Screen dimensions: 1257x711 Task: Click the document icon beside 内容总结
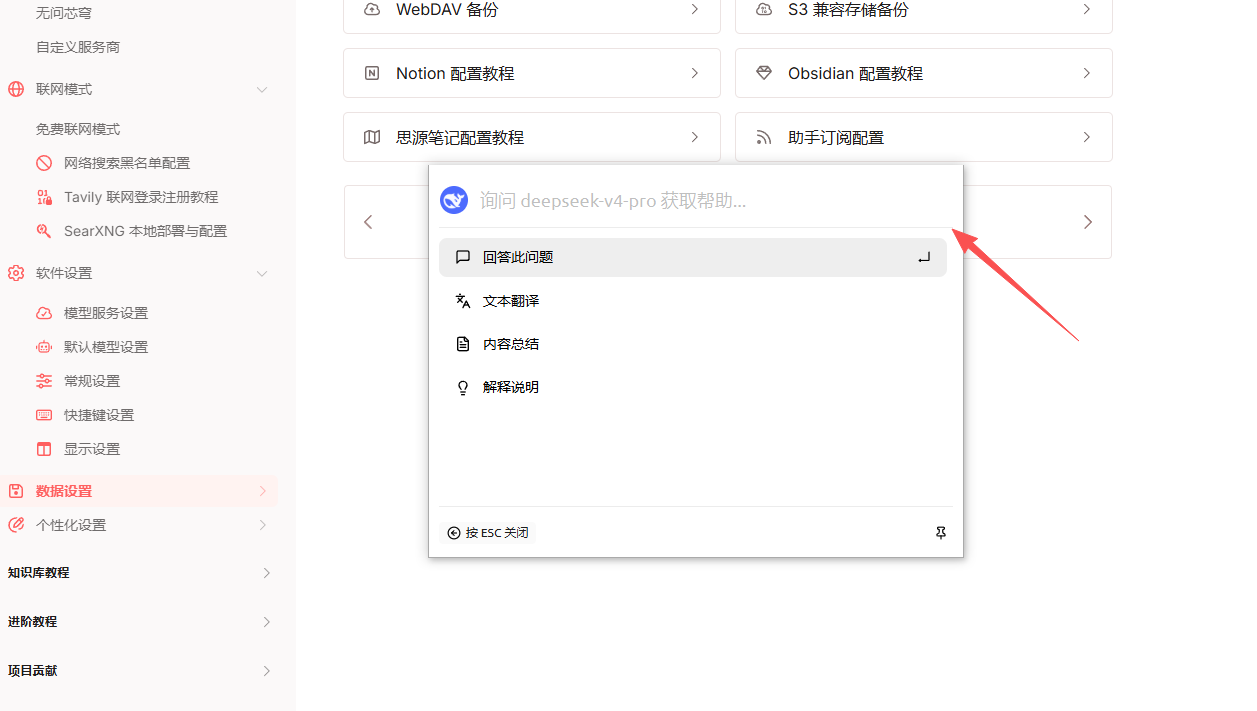pyautogui.click(x=463, y=344)
